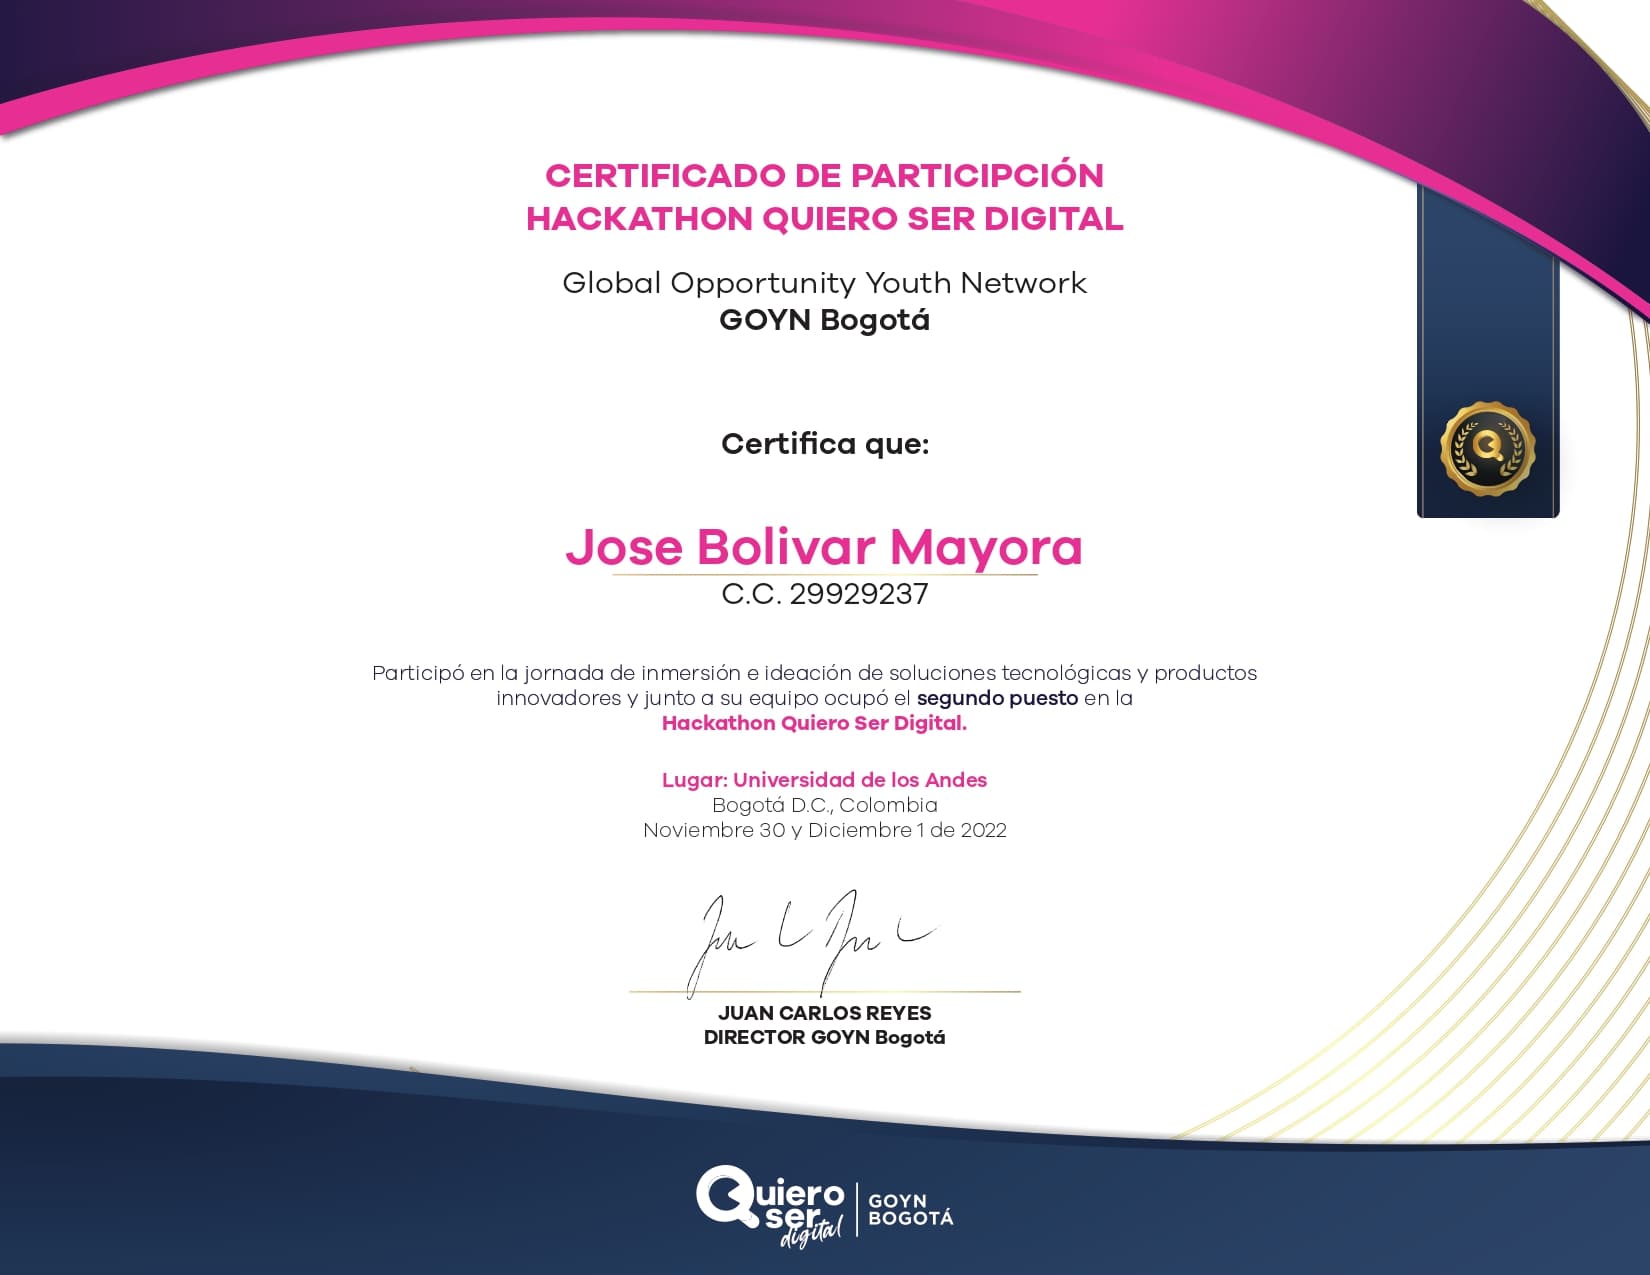The height and width of the screenshot is (1275, 1650).
Task: Click the bold 'GOYN Bogotá' line under the heading
Action: [x=824, y=320]
